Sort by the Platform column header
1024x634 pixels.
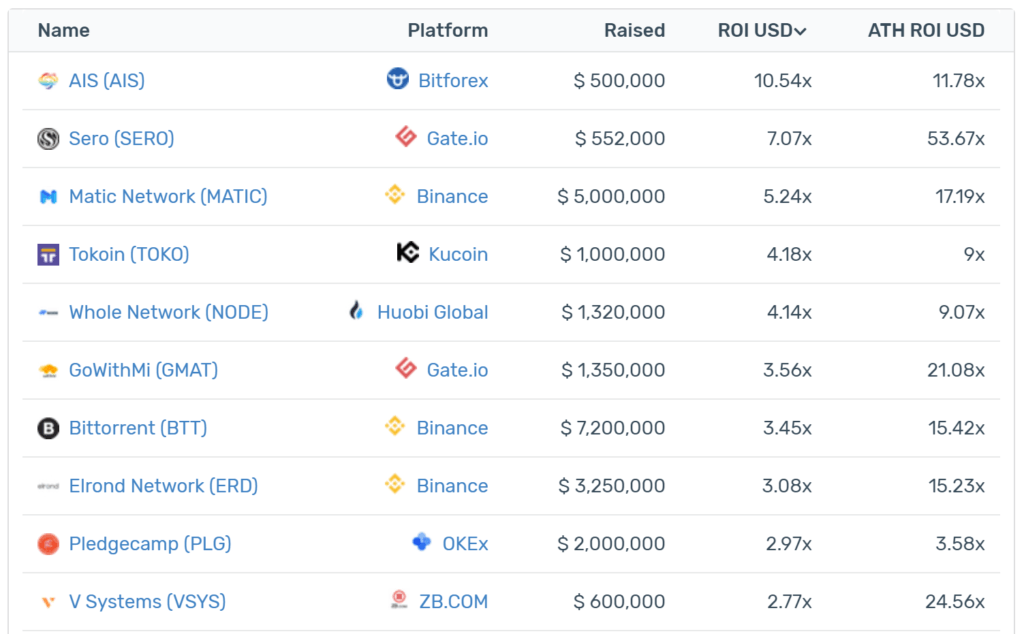pos(447,30)
